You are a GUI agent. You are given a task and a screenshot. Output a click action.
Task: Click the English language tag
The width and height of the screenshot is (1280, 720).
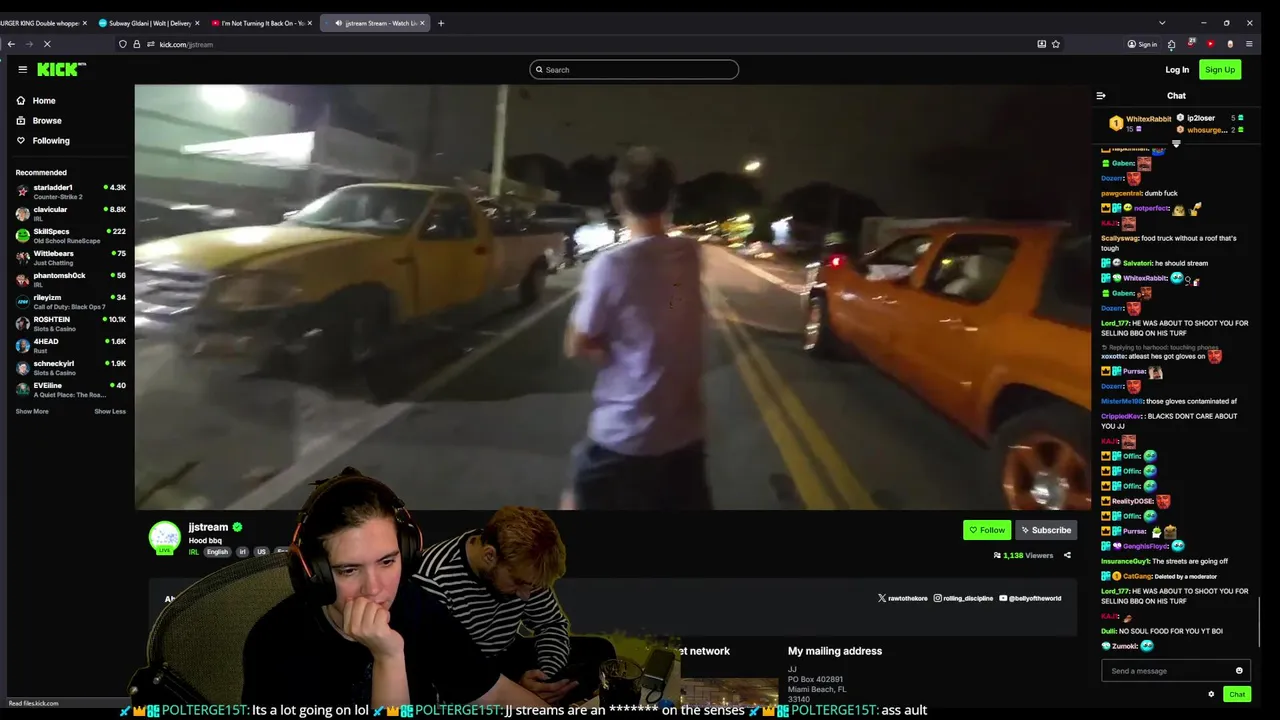click(x=217, y=552)
